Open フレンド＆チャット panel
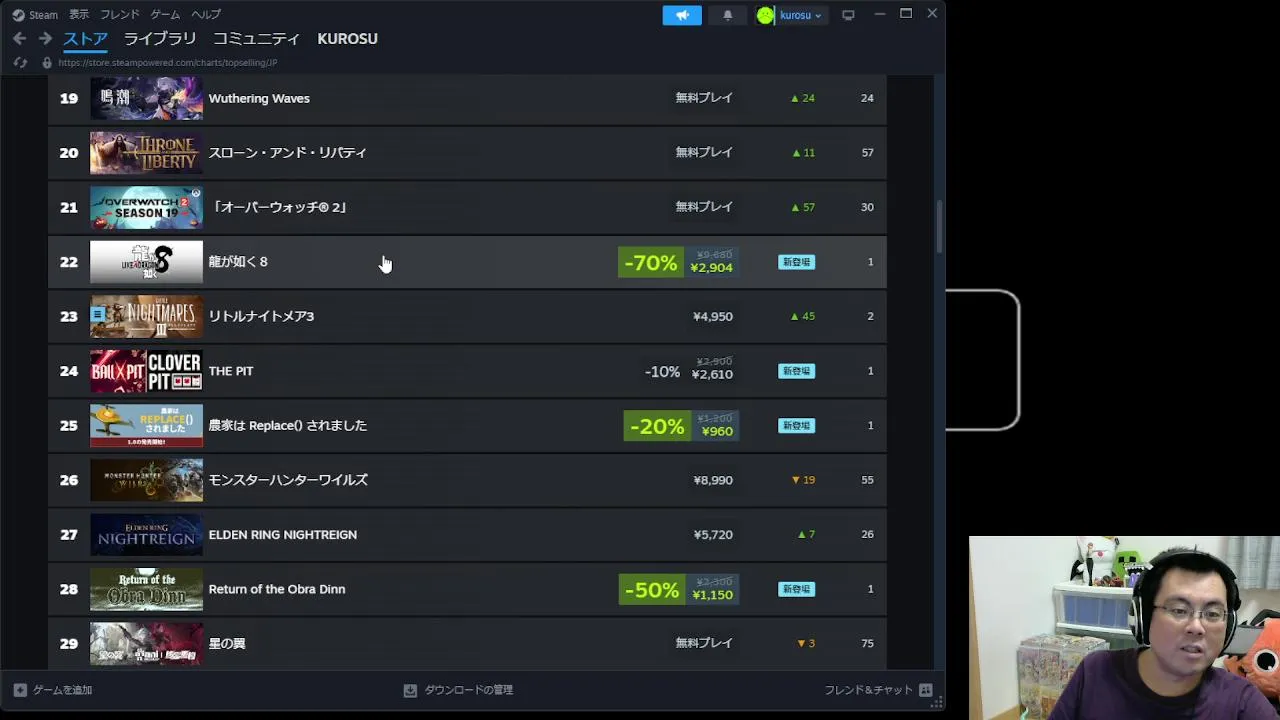The width and height of the screenshot is (1280, 720). tap(878, 690)
